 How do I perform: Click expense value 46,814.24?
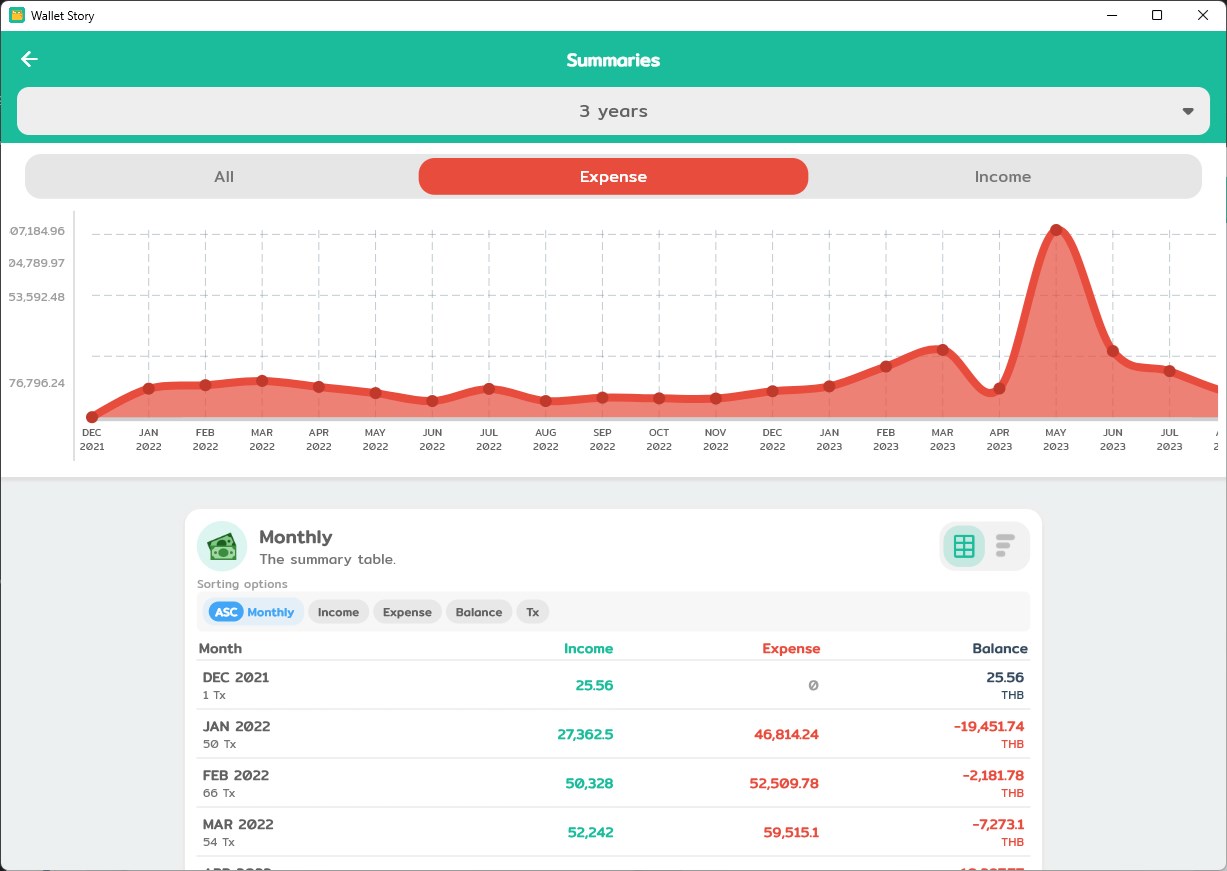coord(785,734)
